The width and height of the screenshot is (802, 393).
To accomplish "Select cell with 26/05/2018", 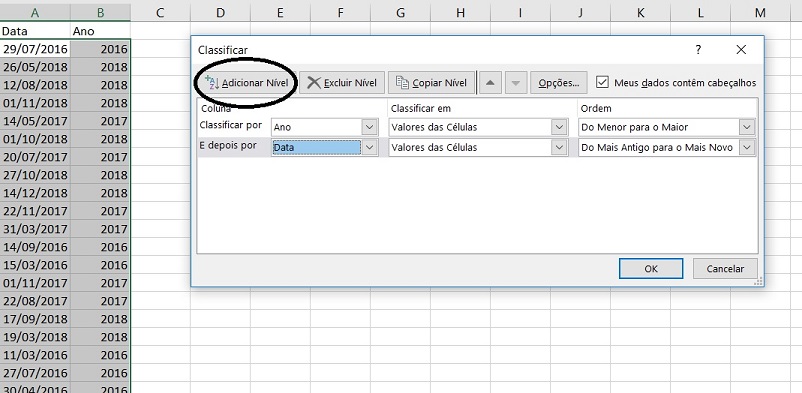I will coord(35,67).
